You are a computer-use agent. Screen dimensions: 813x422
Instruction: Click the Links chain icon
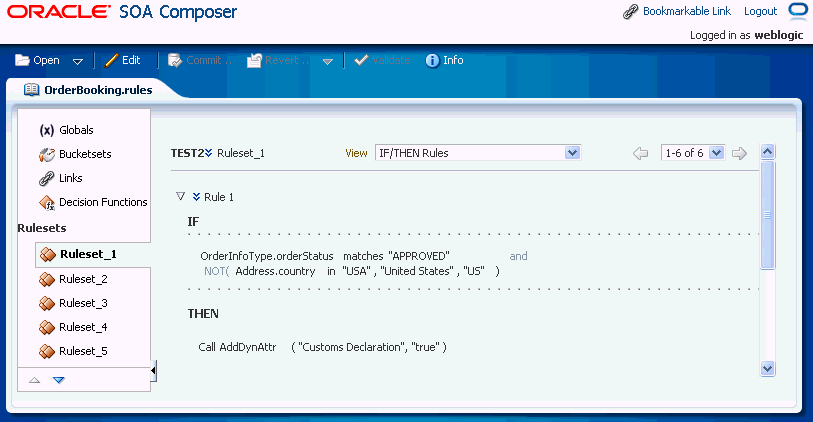pyautogui.click(x=47, y=178)
